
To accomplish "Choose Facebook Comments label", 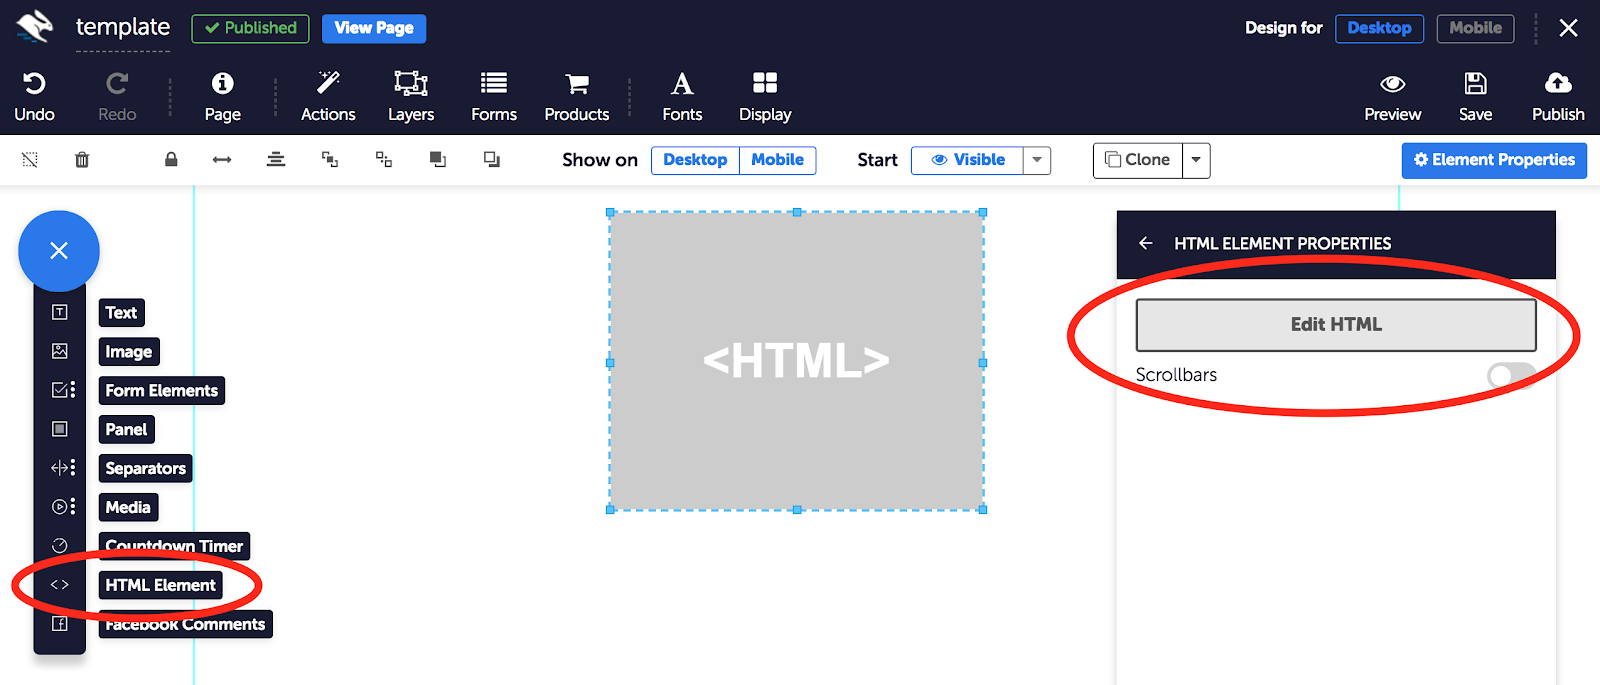I will point(185,625).
